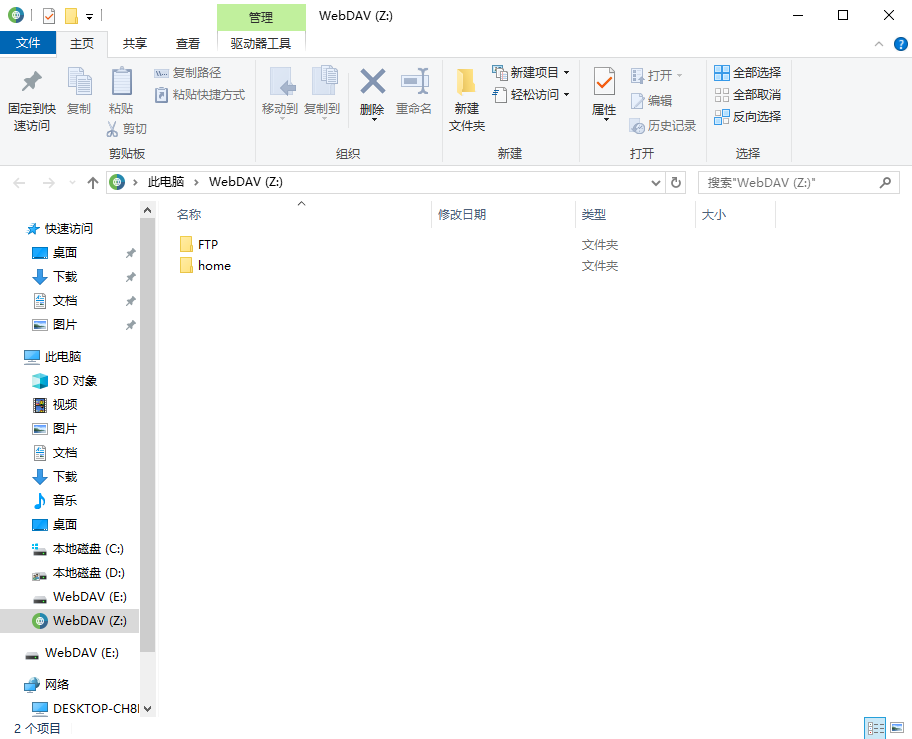Image resolution: width=912 pixels, height=739 pixels.
Task: Open the 轻松访问 dropdown menu
Action: tap(567, 95)
